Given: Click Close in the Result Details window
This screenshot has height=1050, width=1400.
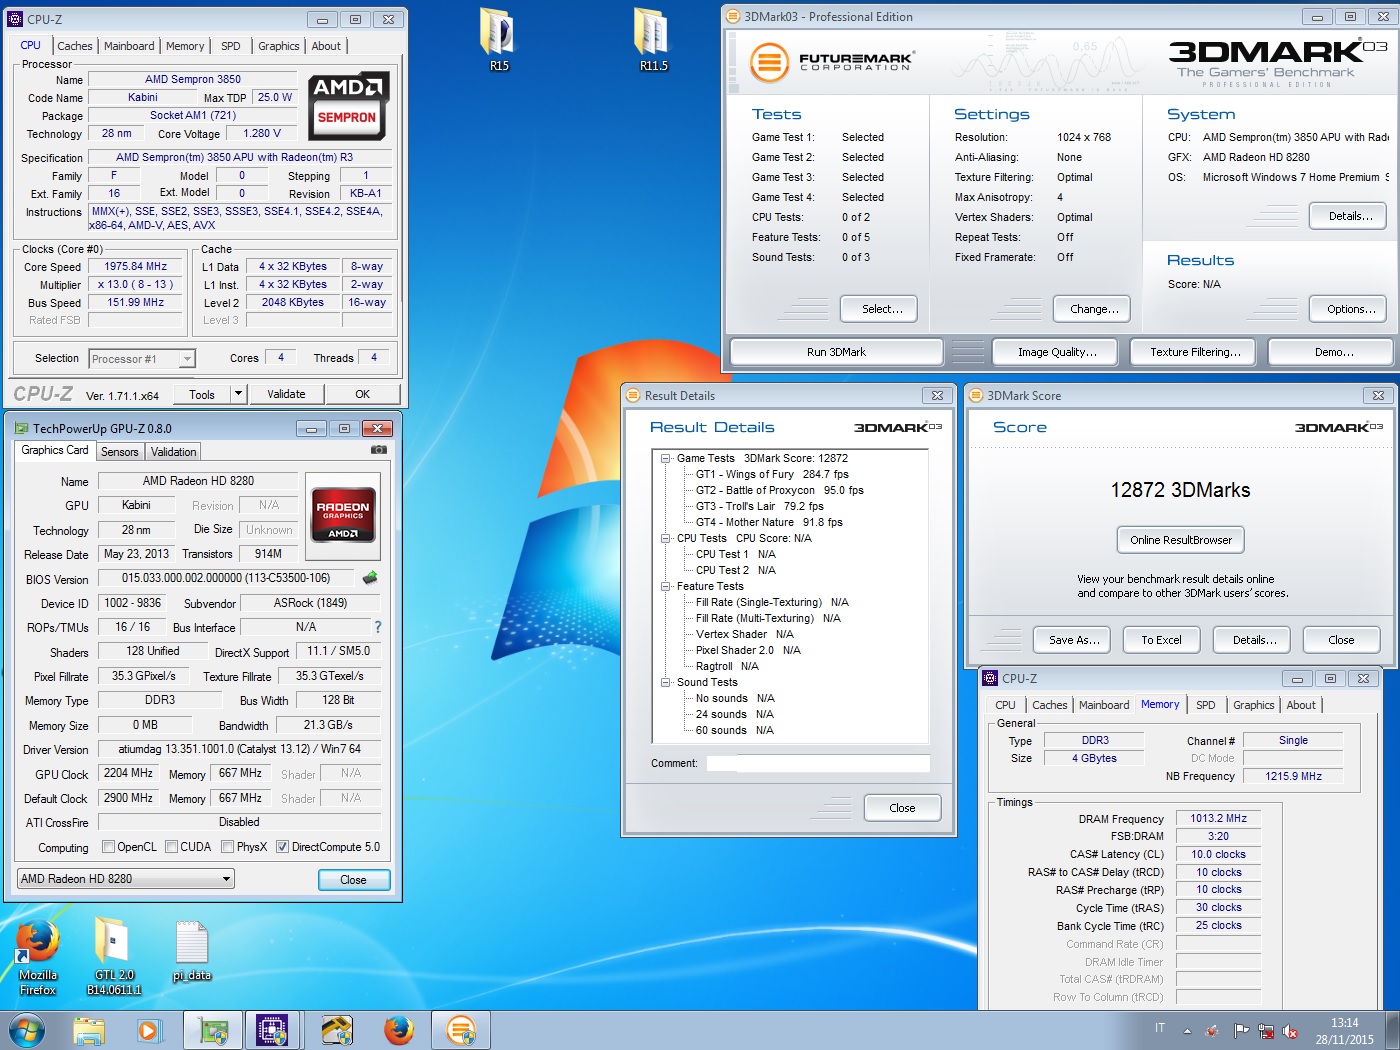Looking at the screenshot, I should click(x=902, y=808).
